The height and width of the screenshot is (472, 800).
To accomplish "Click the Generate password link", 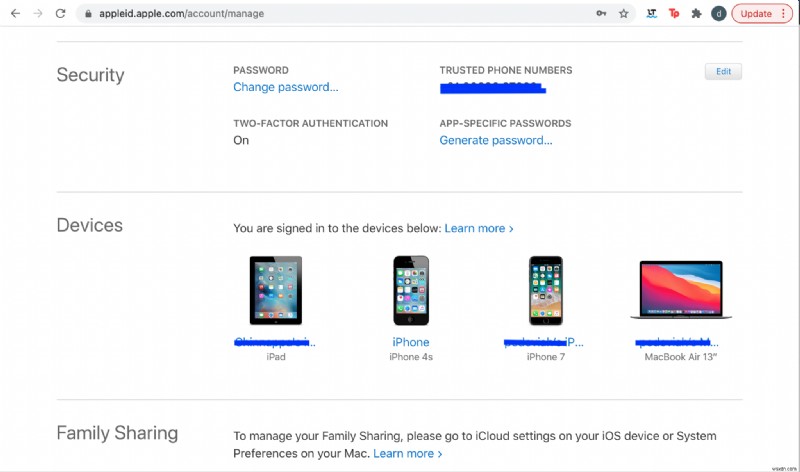I will click(496, 140).
